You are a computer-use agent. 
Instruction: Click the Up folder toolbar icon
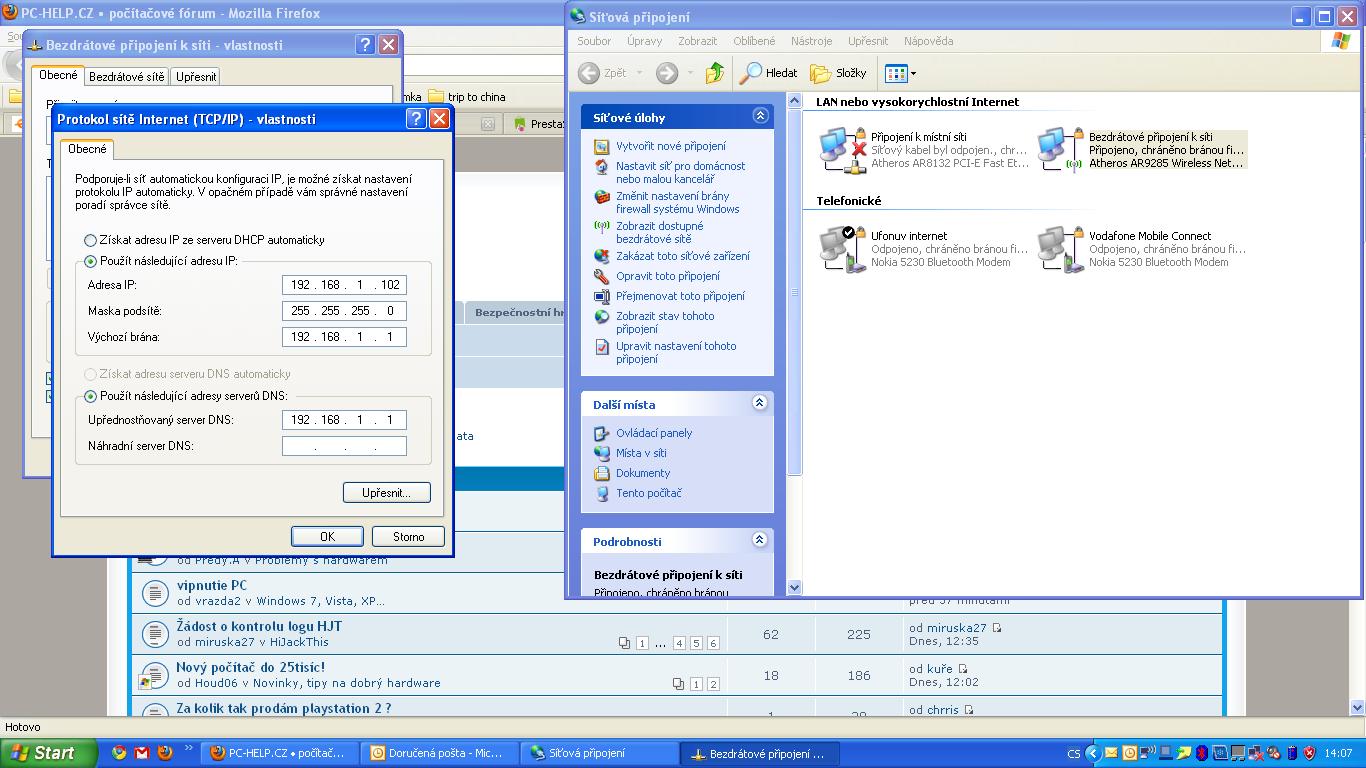point(714,73)
